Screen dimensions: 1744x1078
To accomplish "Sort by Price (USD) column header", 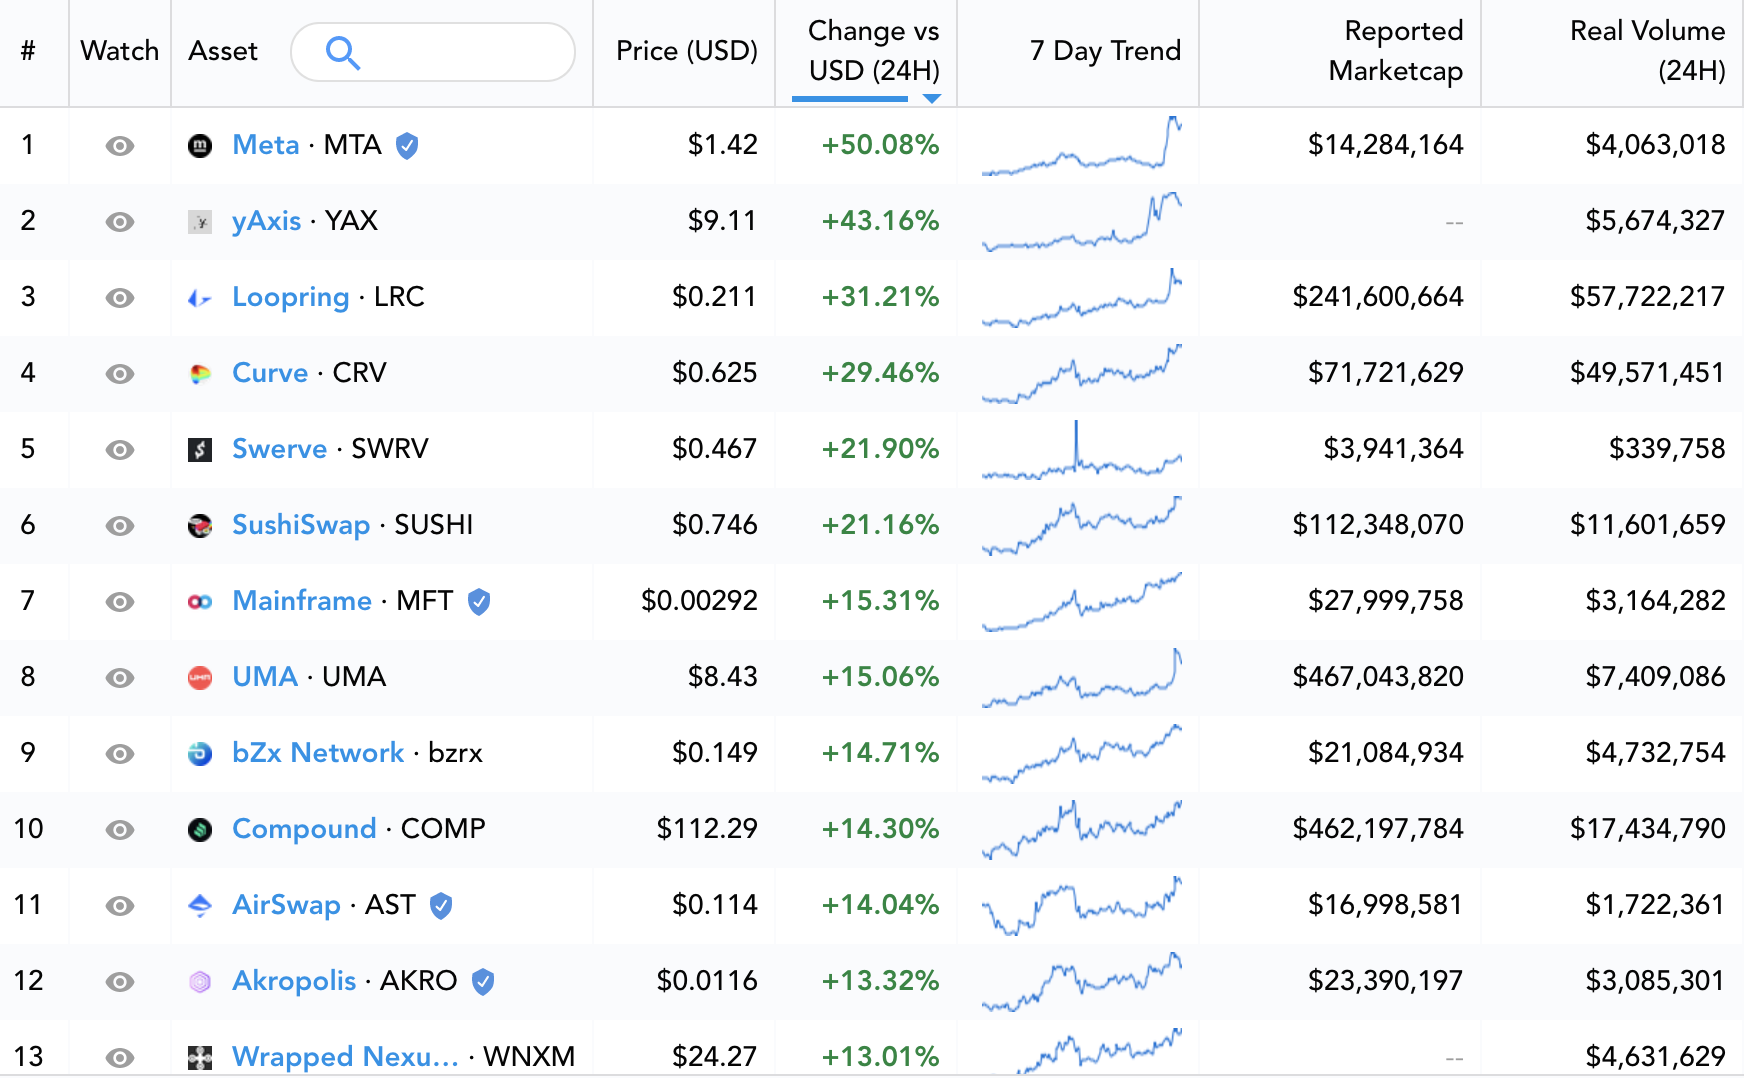I will (687, 51).
